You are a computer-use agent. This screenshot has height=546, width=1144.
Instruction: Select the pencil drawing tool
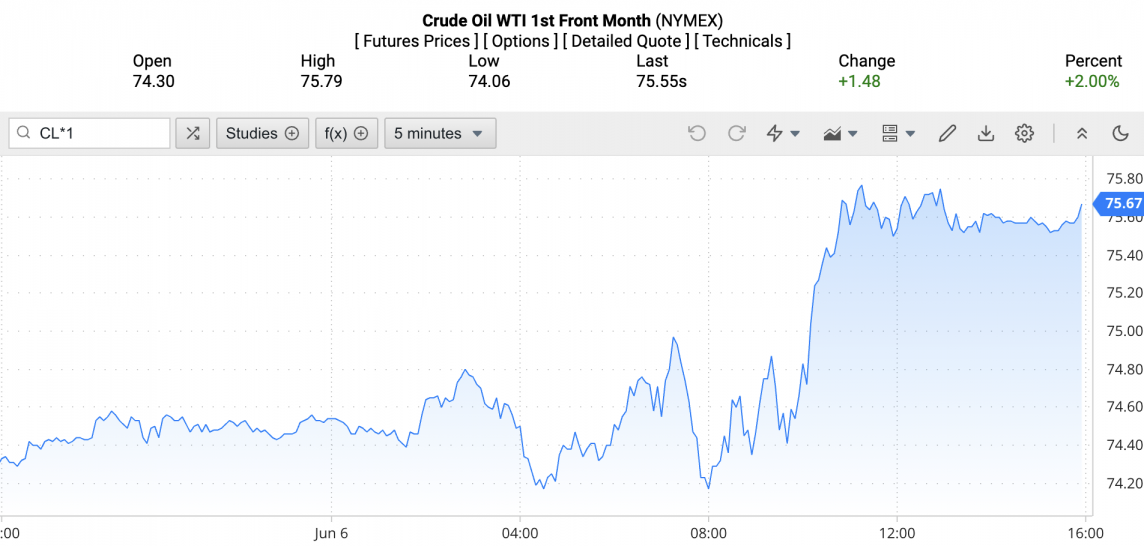coord(947,133)
